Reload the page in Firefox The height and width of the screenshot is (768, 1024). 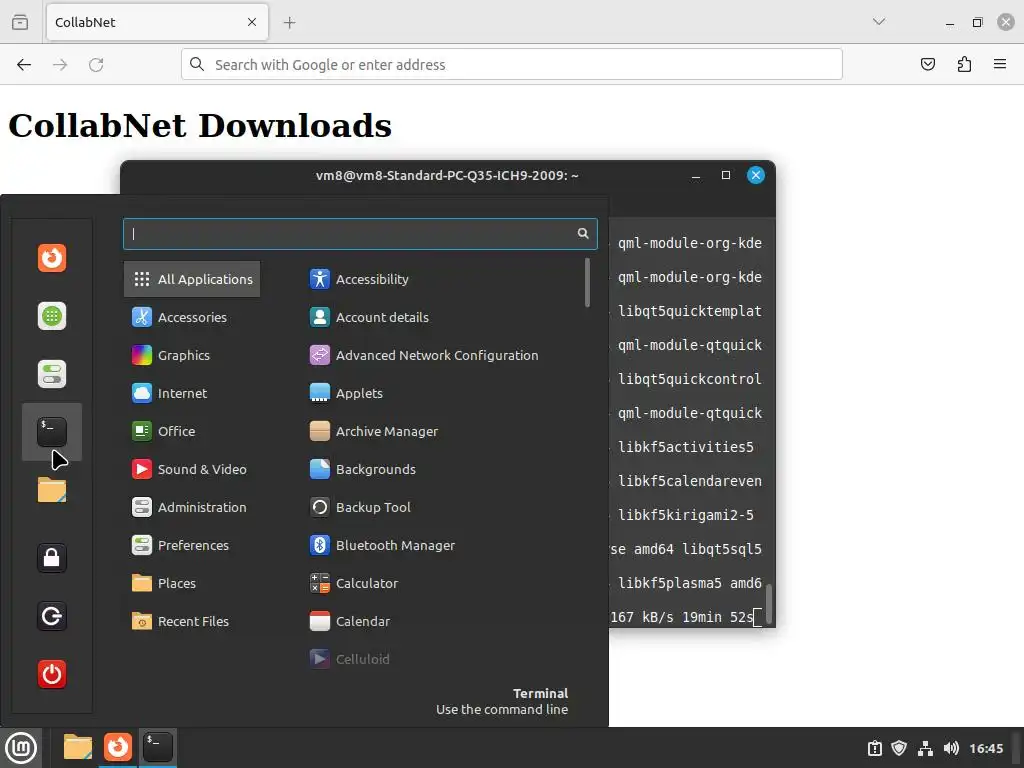(x=96, y=65)
